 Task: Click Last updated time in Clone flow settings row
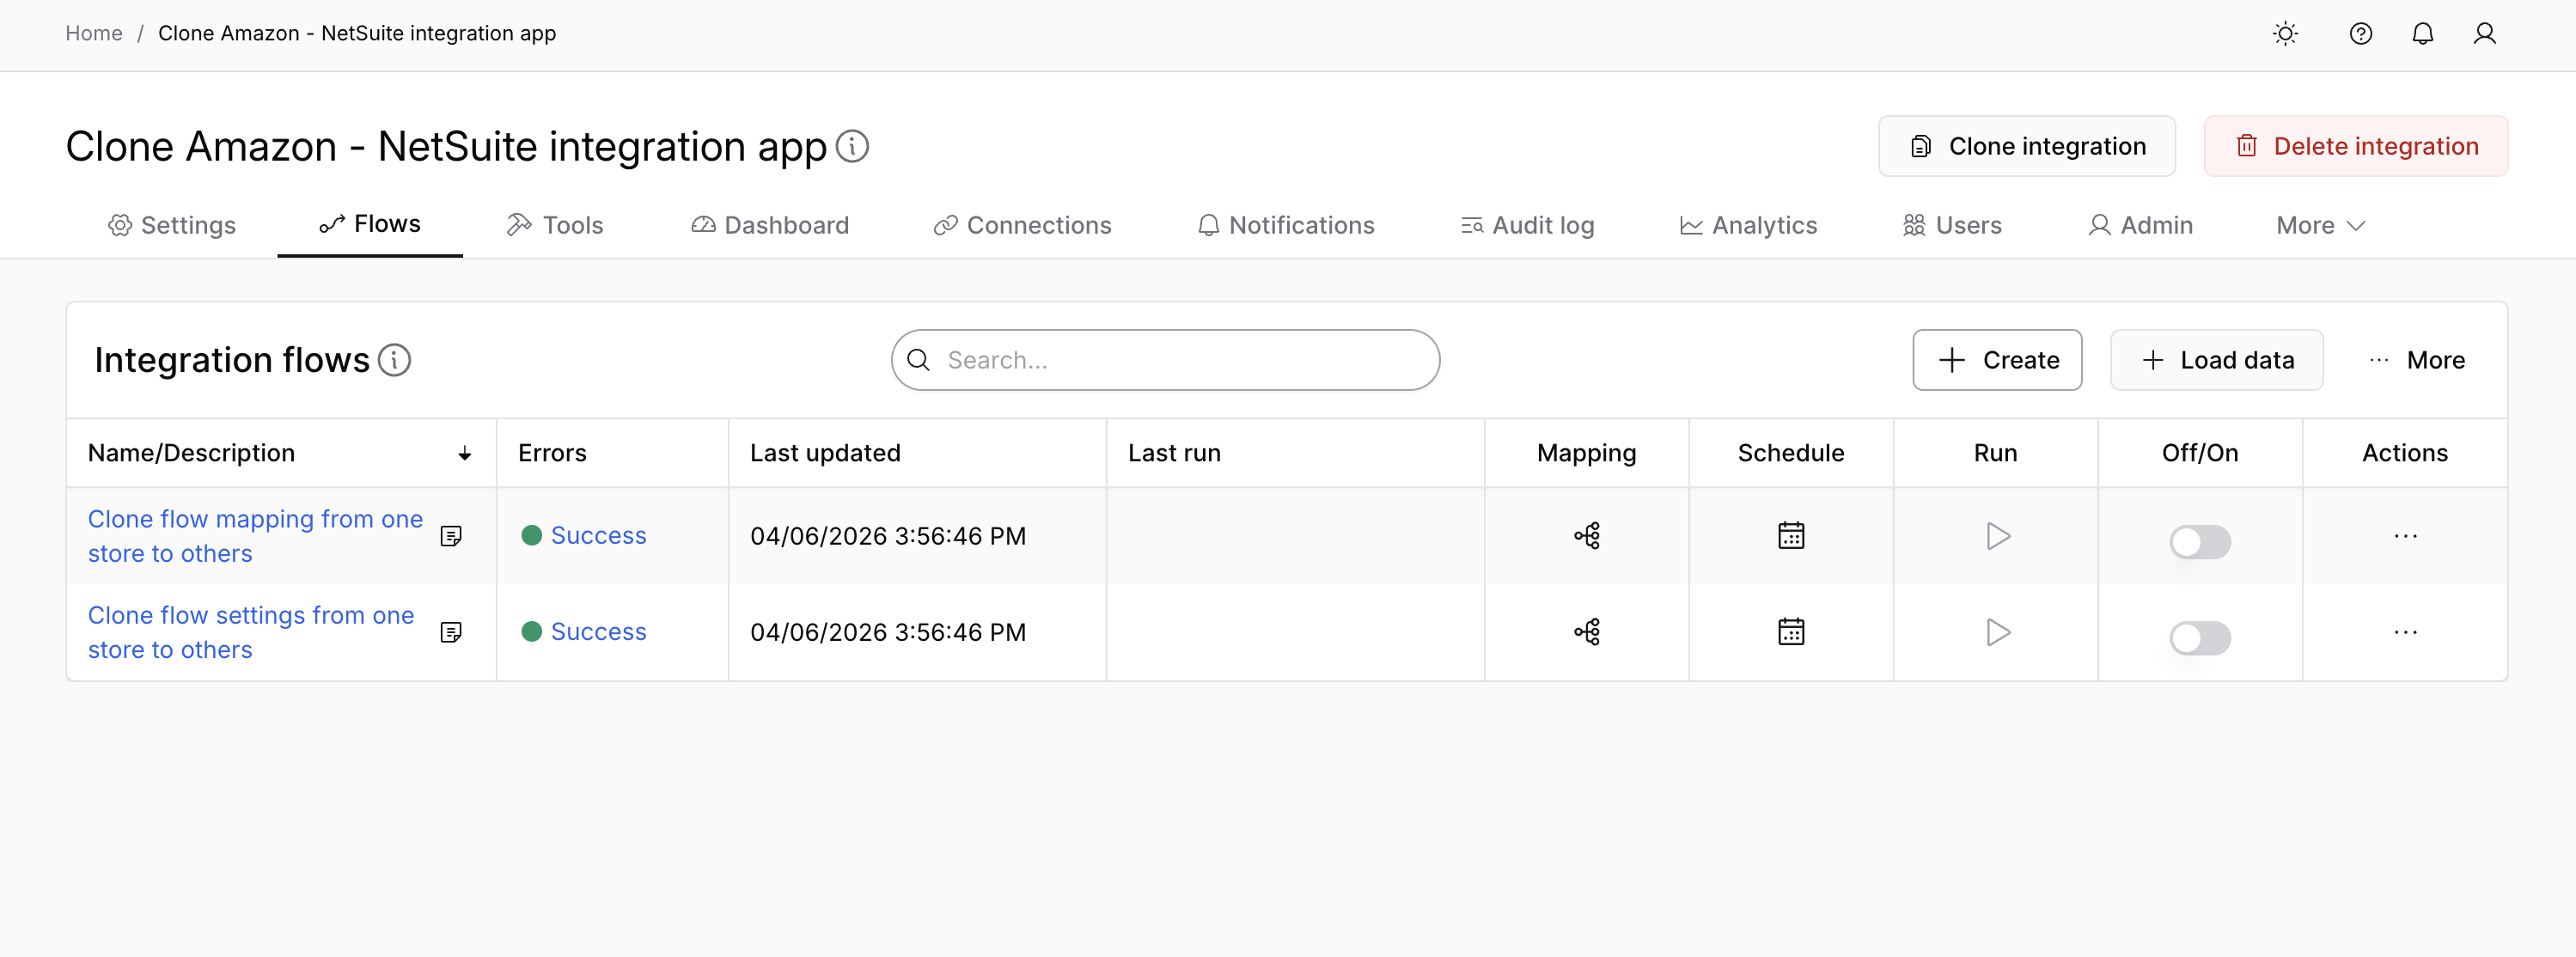[x=888, y=632]
